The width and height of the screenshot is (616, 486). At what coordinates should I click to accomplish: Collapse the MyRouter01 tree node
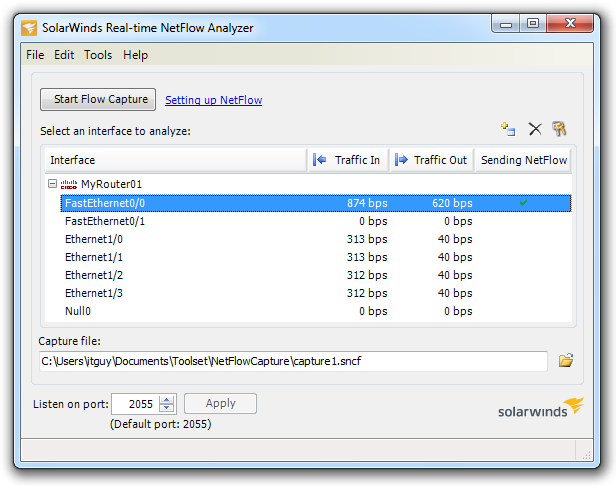click(x=52, y=183)
